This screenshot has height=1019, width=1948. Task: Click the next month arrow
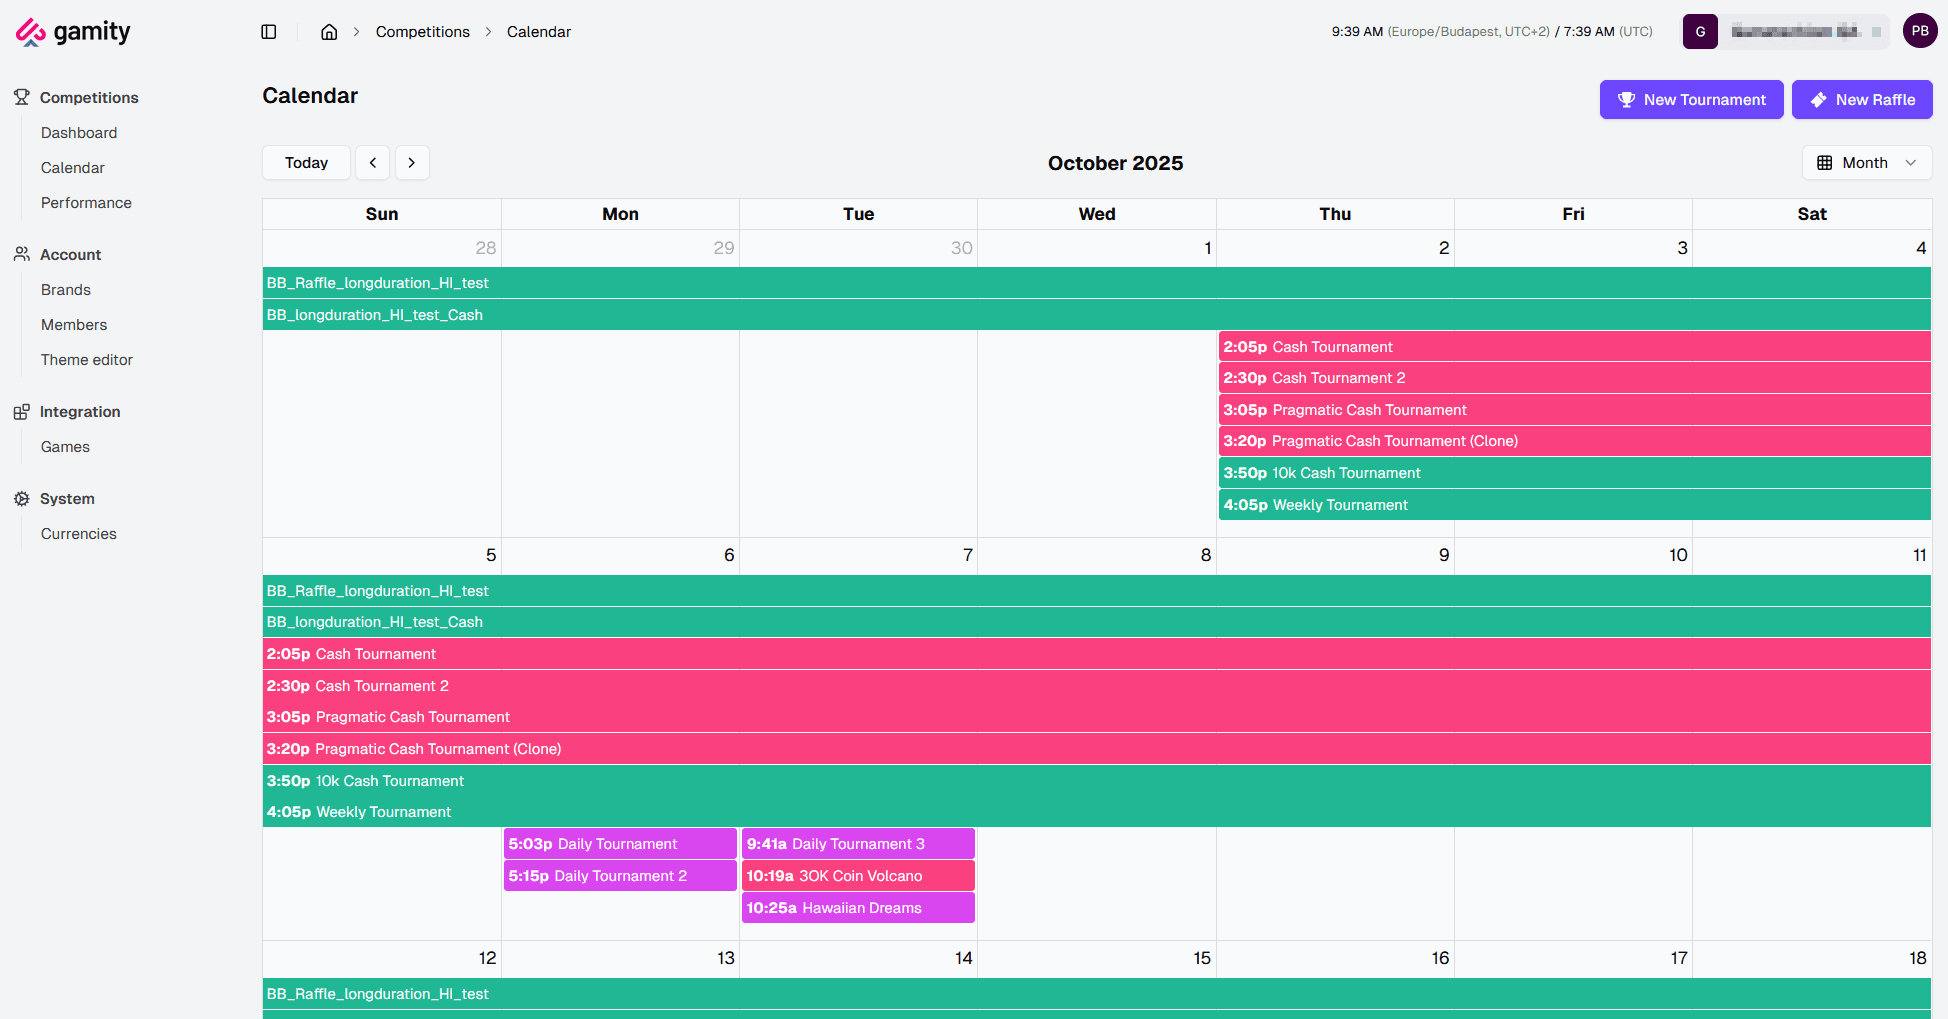(x=412, y=162)
